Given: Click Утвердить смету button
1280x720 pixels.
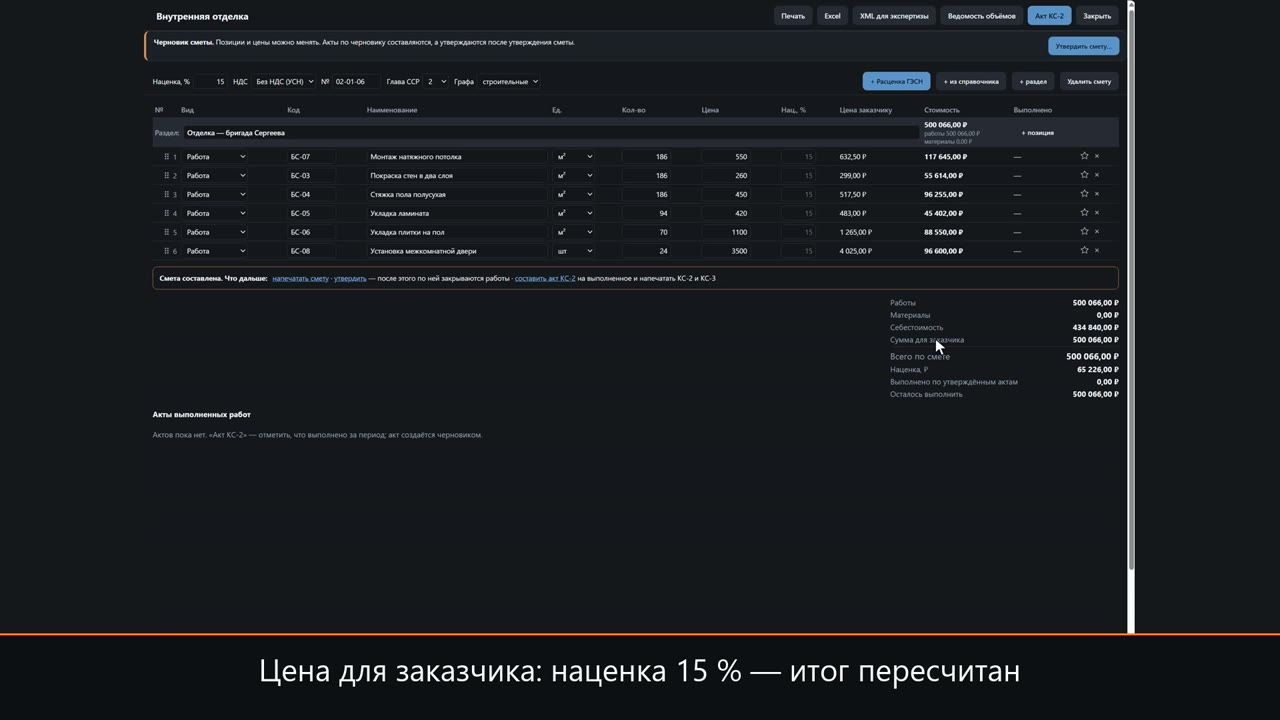Looking at the screenshot, I should [1084, 46].
